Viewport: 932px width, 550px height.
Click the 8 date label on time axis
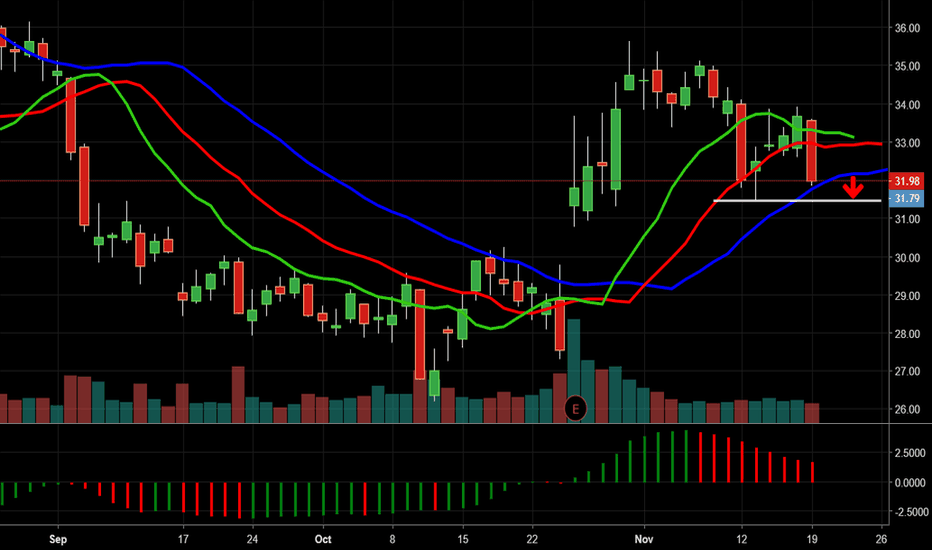(392, 539)
